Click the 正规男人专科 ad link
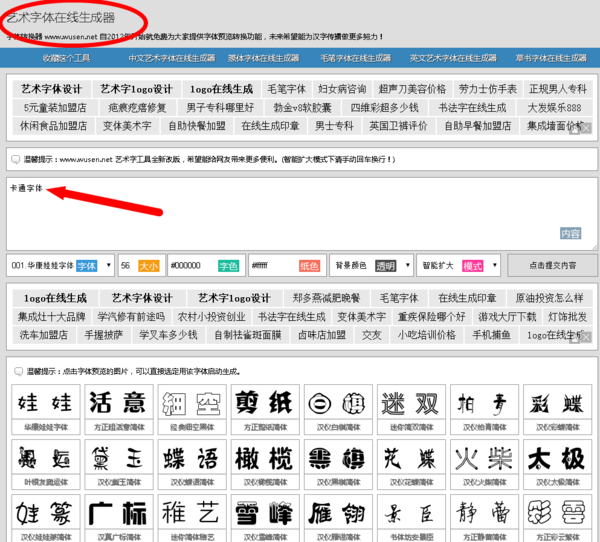This screenshot has height=542, width=600. pos(558,89)
